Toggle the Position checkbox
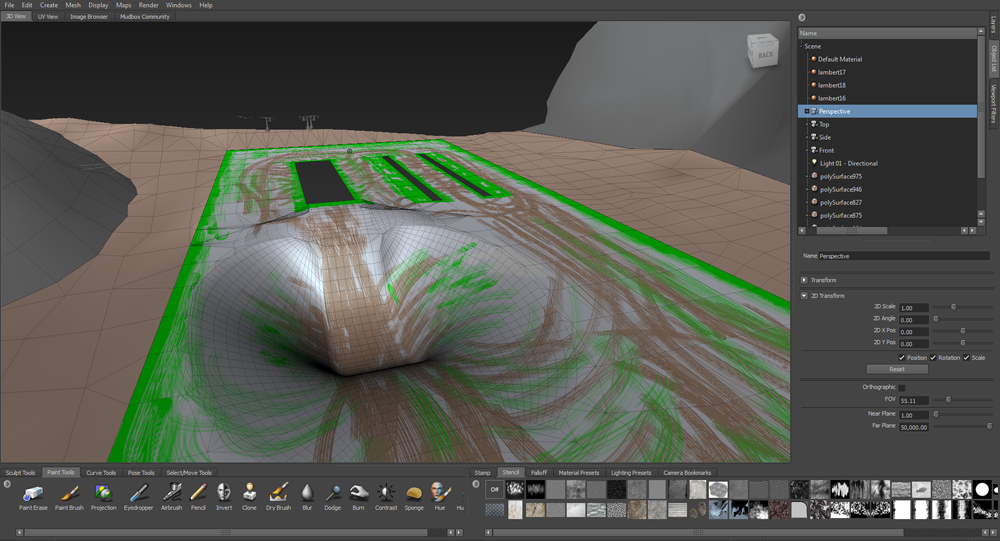 click(902, 357)
